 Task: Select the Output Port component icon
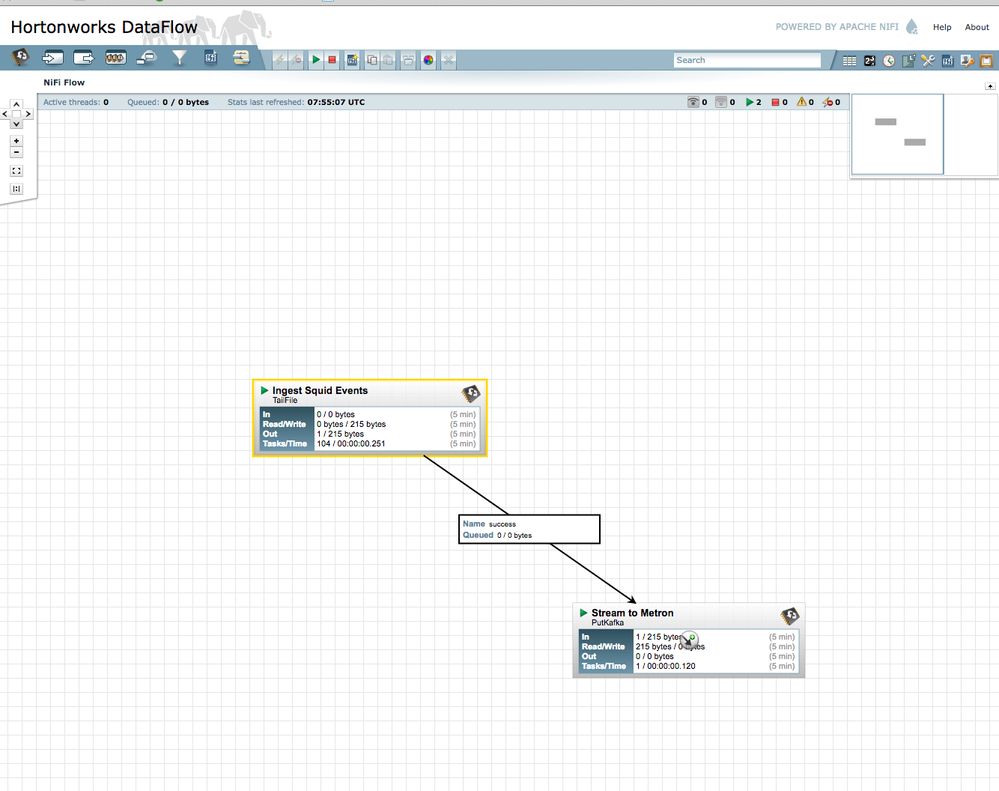pos(83,58)
